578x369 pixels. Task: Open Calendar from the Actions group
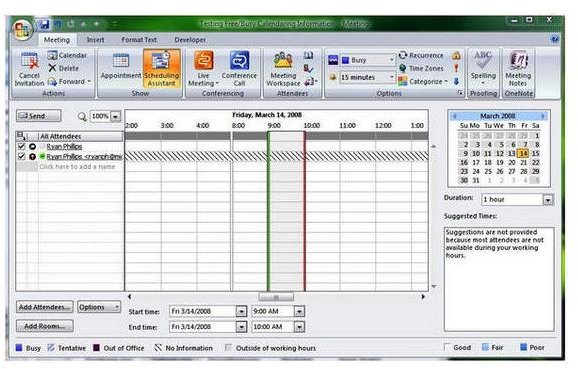pyautogui.click(x=67, y=55)
